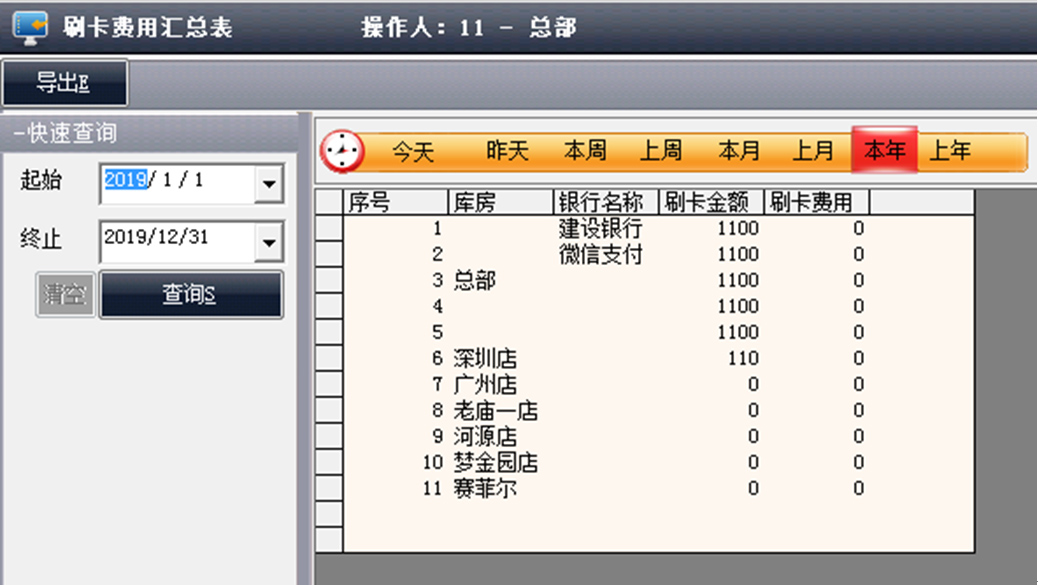This screenshot has height=585, width=1038.
Task: Select the 上年 quick range tab
Action: tap(950, 151)
